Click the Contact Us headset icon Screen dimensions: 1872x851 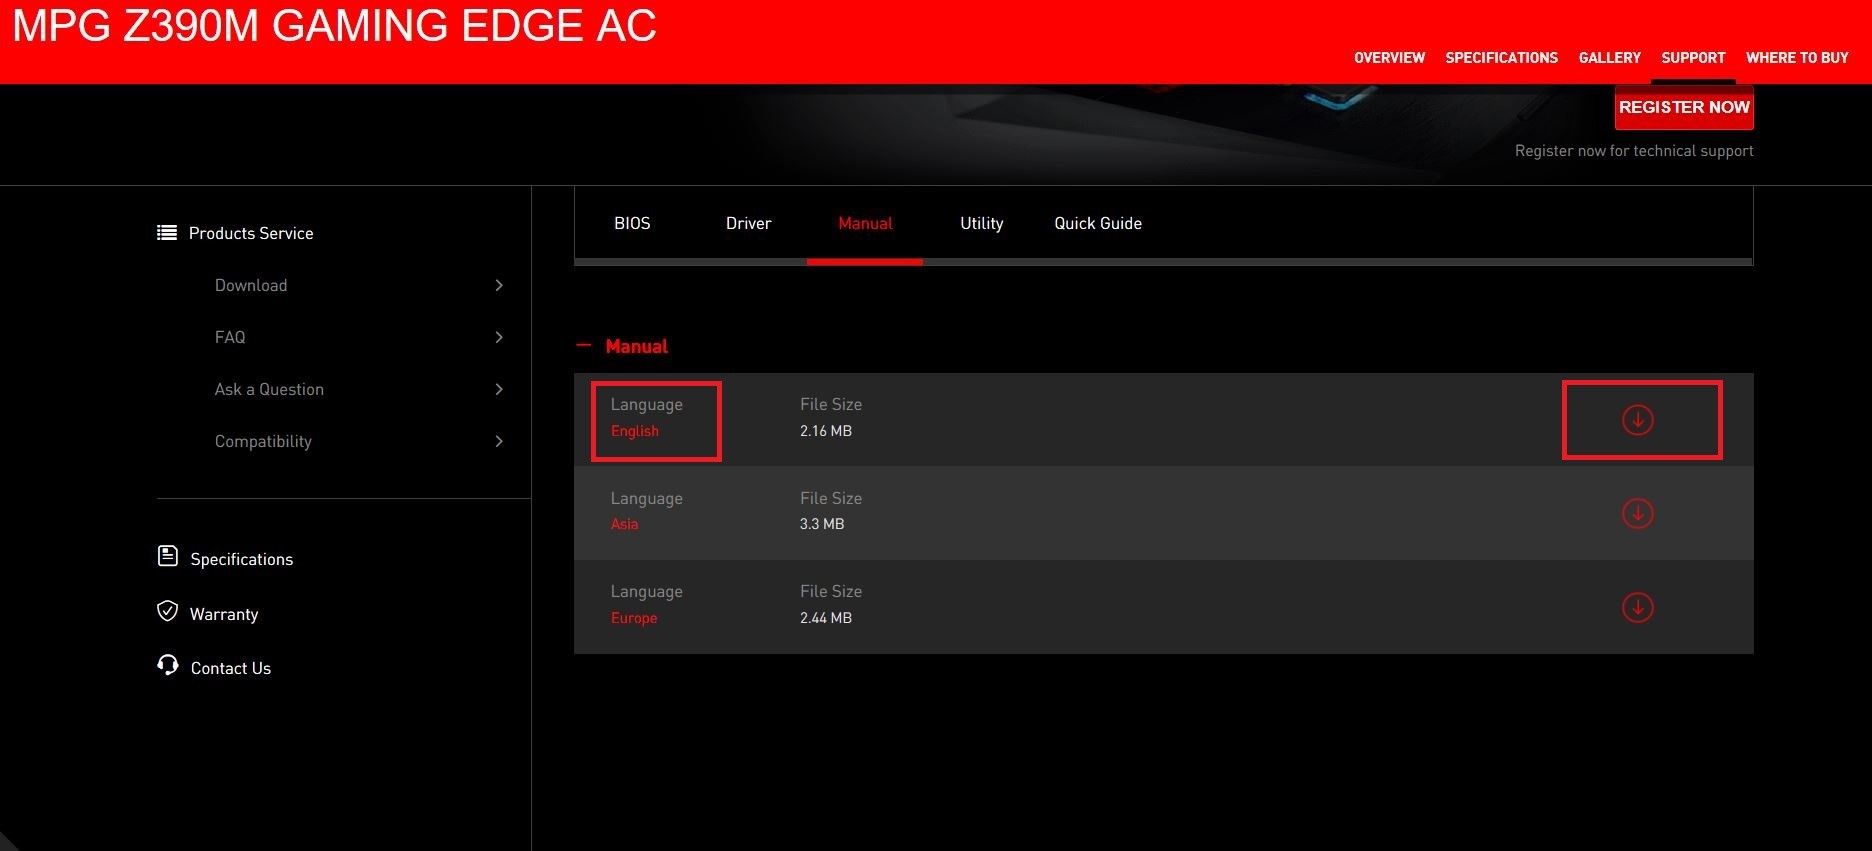168,665
